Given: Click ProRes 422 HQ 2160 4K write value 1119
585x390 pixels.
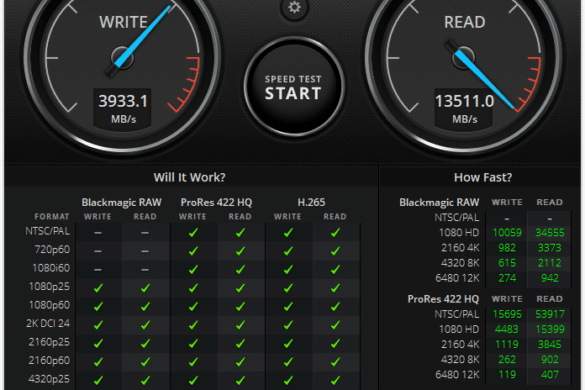Looking at the screenshot, I should (507, 344).
